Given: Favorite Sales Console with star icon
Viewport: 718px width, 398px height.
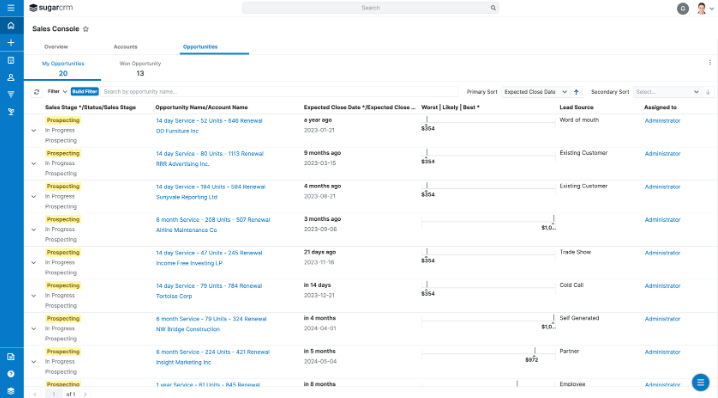Looking at the screenshot, I should (86, 29).
